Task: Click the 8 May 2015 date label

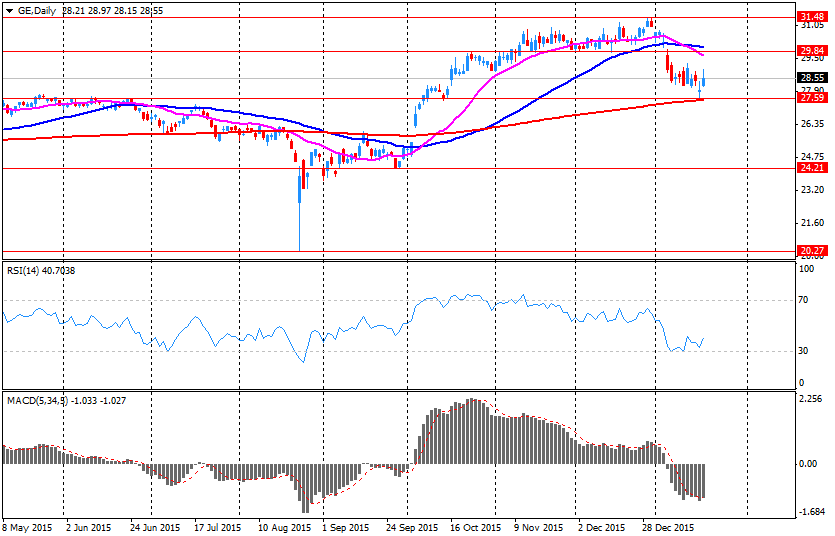Action: tap(28, 526)
